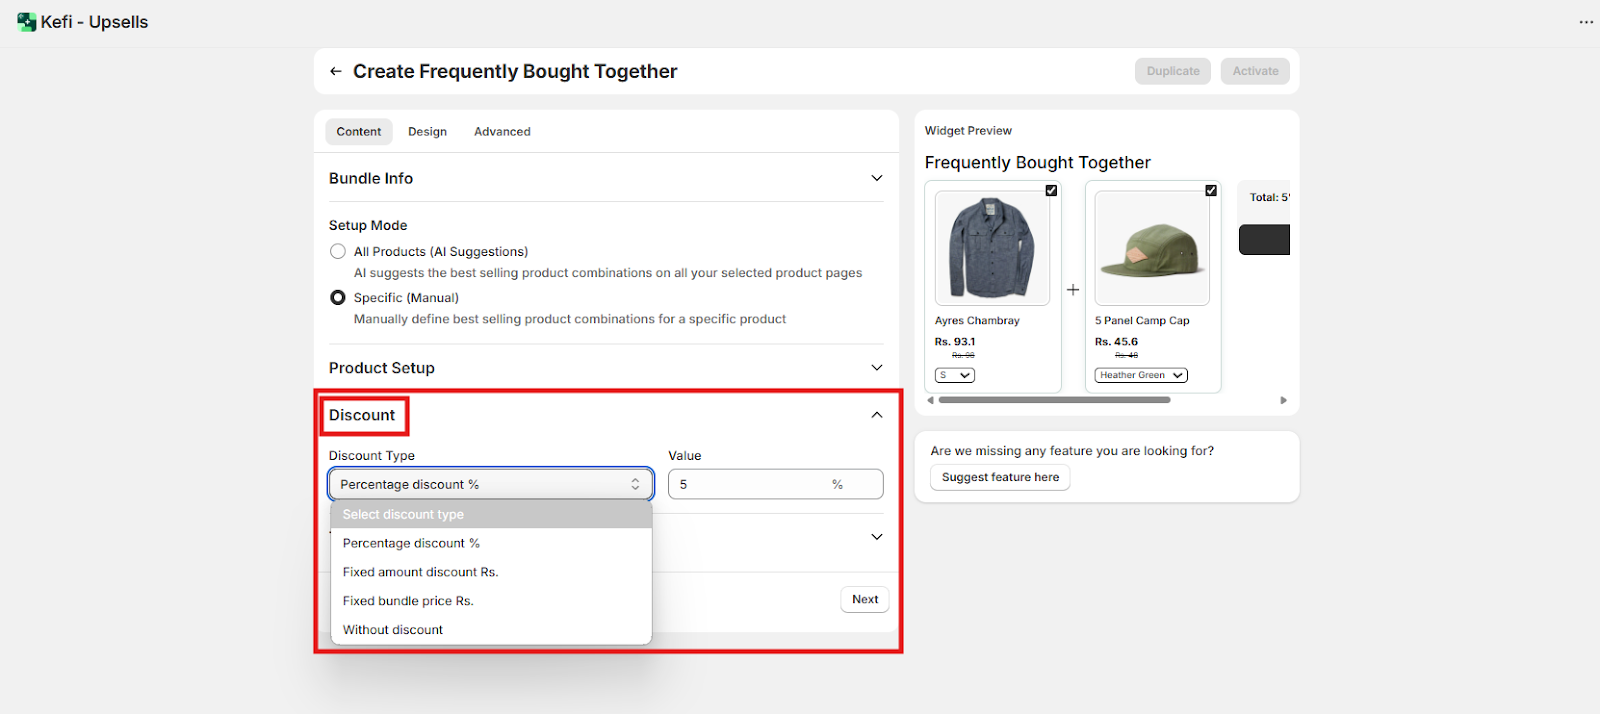Select Specific (Manual) setup mode
The width and height of the screenshot is (1600, 714).
pos(338,298)
